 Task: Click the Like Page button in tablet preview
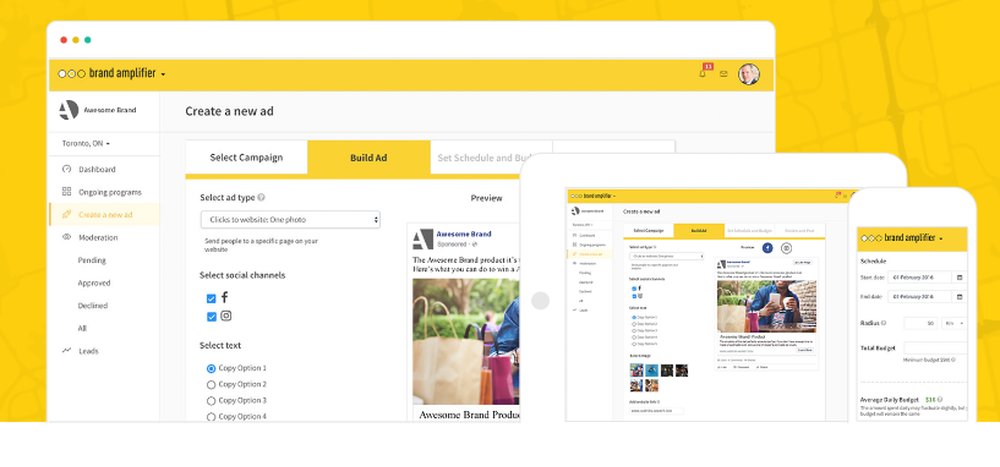coord(802,263)
